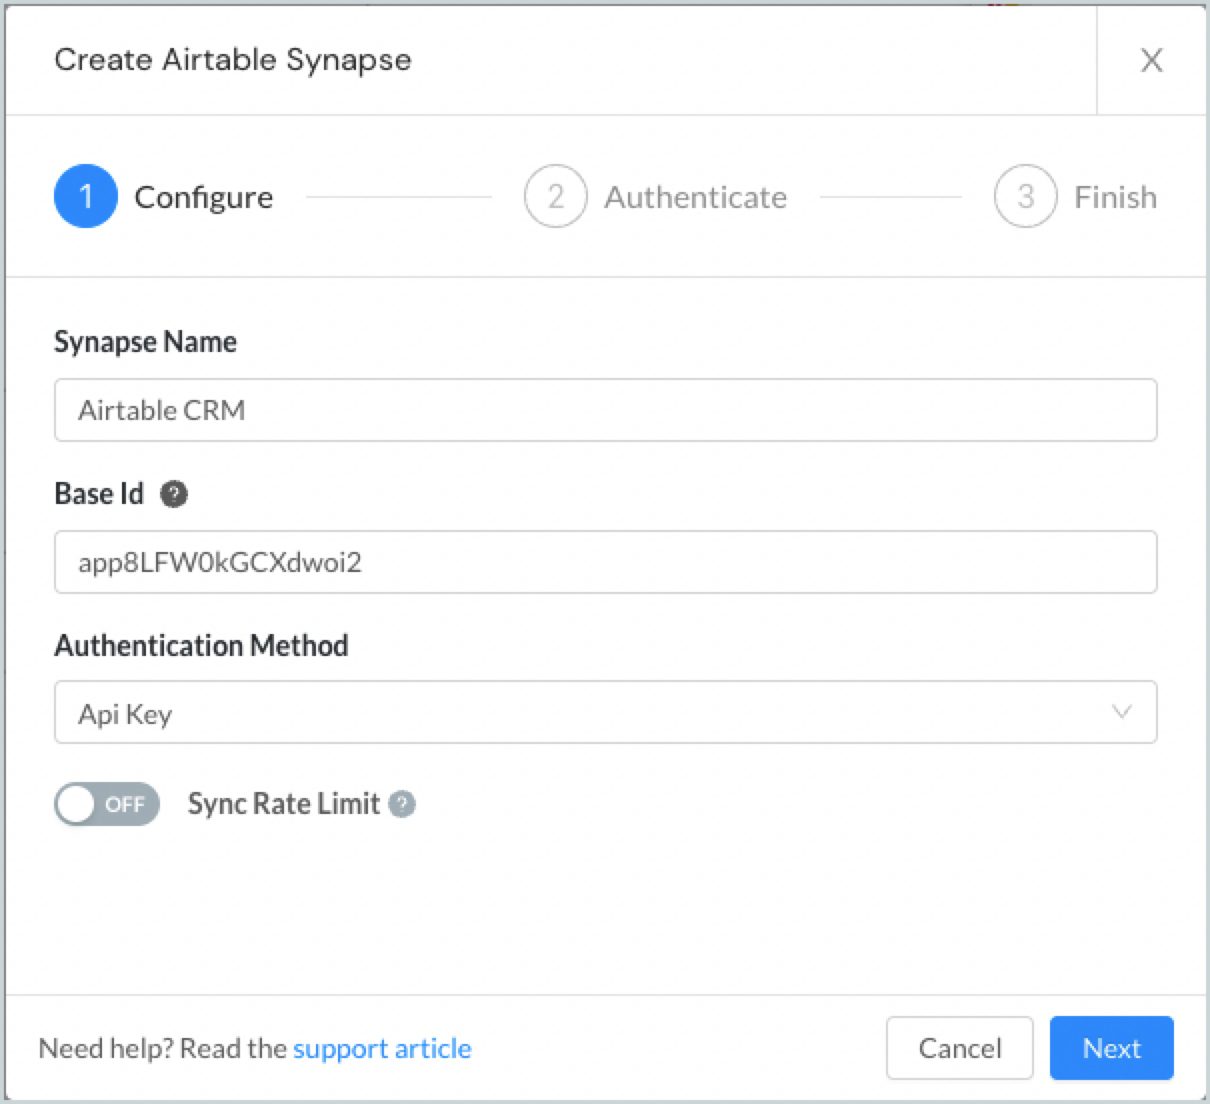Toggle Sync Rate Limit off position

(106, 804)
